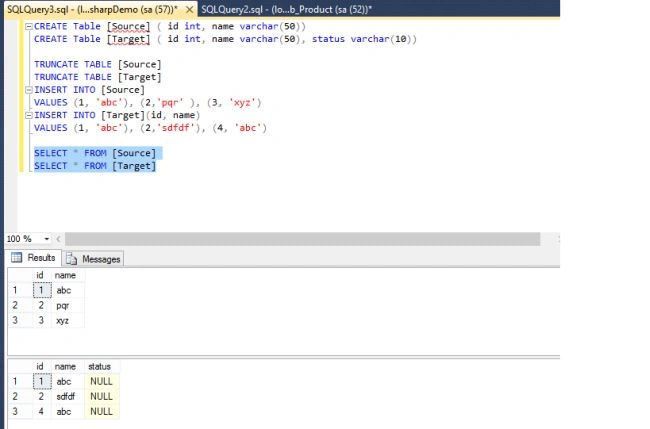
Task: Select the first NULL status cell
Action: 102,381
